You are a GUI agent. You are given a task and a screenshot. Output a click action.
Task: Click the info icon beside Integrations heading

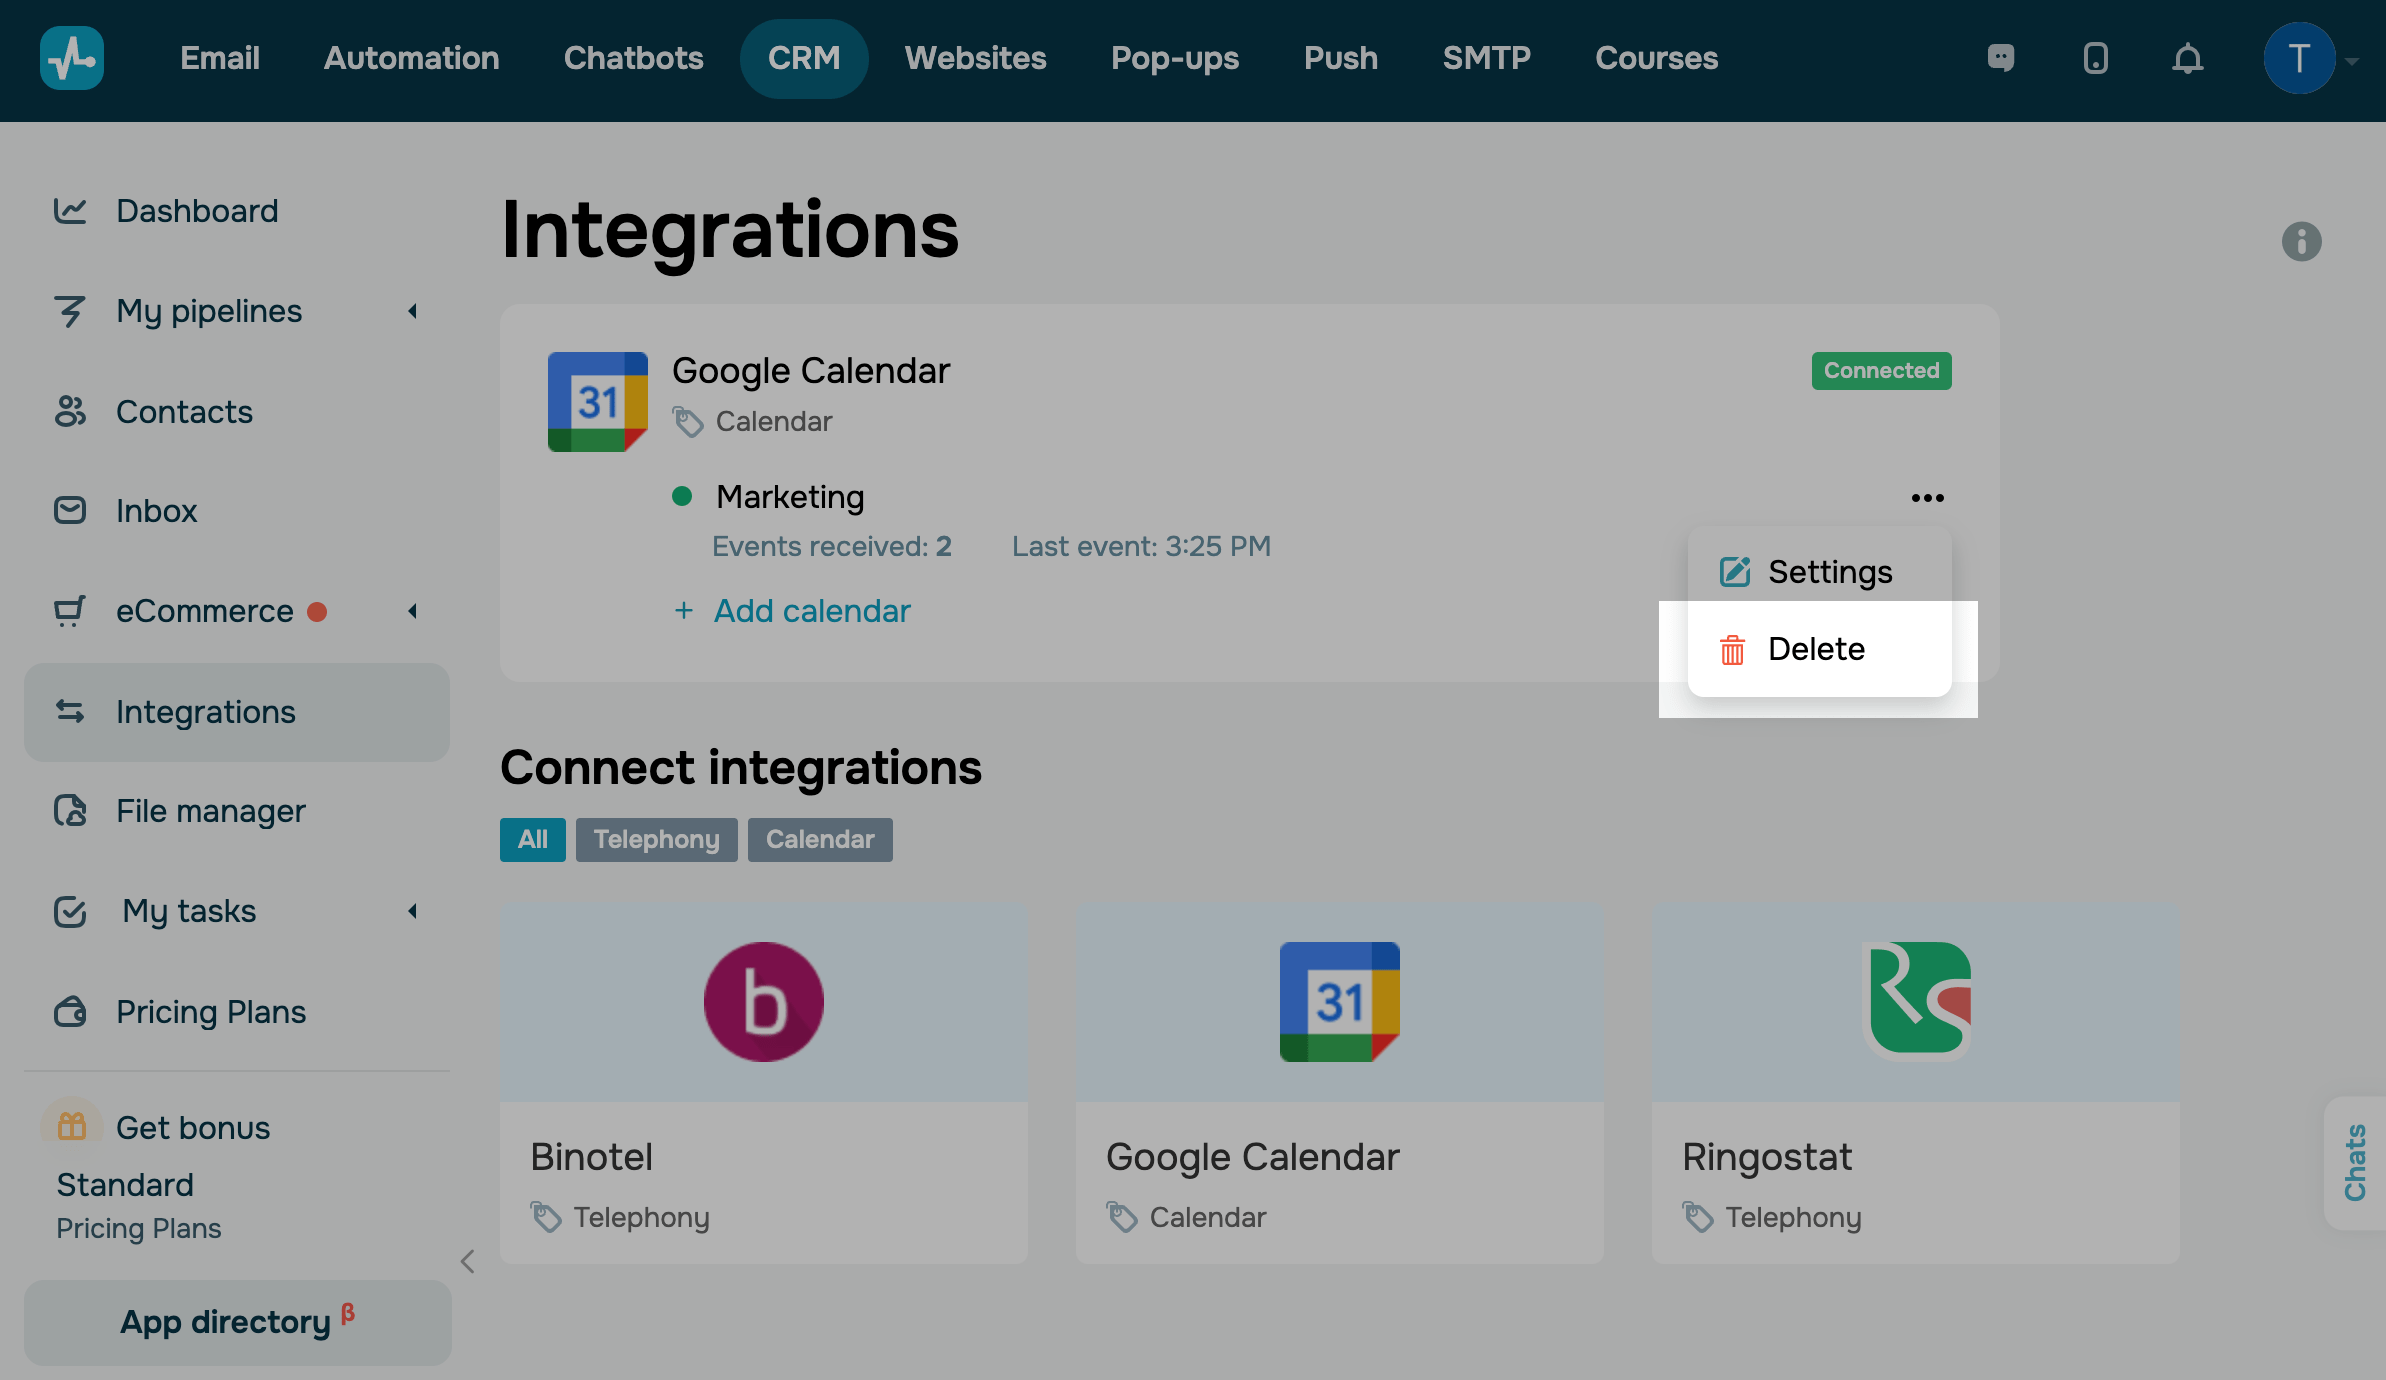tap(2301, 241)
